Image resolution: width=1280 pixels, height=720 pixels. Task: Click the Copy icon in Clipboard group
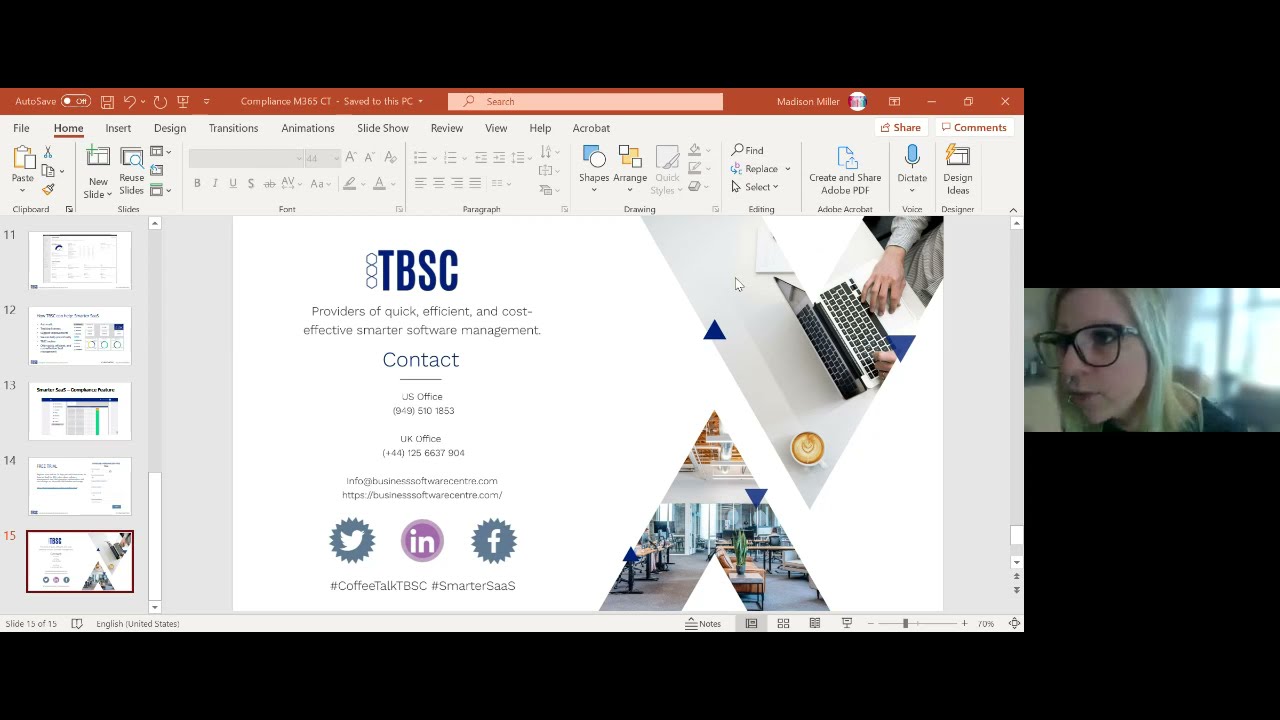tap(48, 171)
